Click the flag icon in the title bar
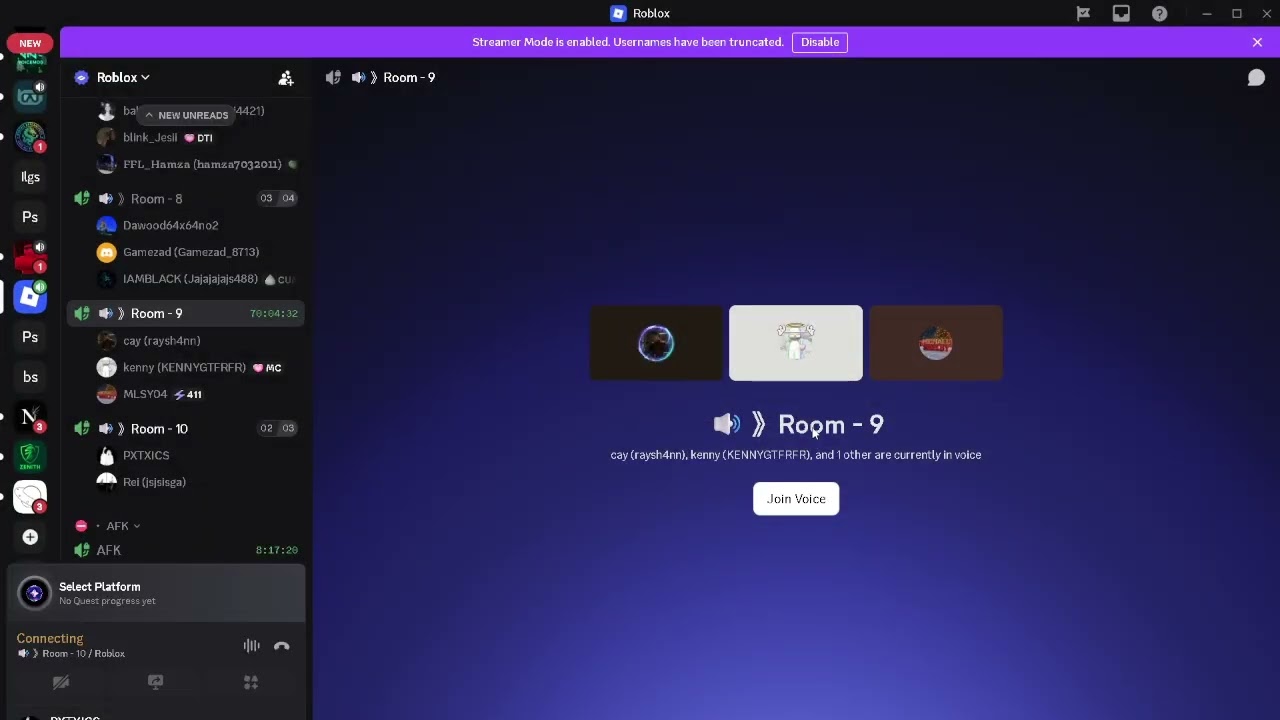The width and height of the screenshot is (1280, 720). click(x=1083, y=13)
